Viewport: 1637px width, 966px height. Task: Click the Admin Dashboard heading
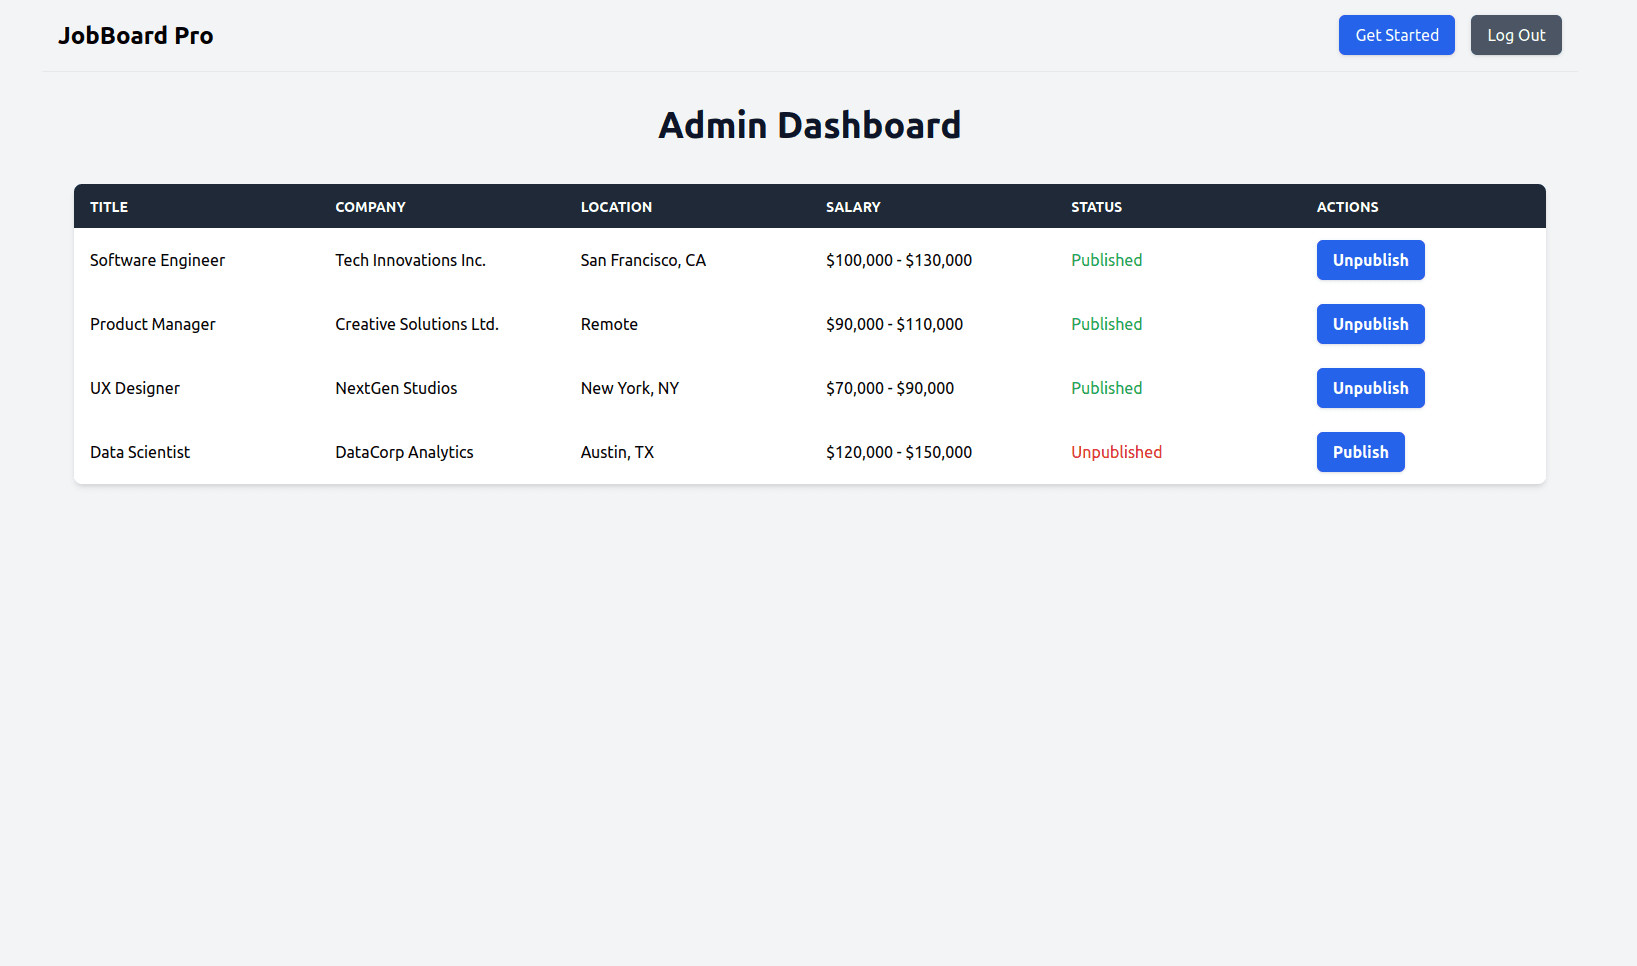(x=809, y=124)
